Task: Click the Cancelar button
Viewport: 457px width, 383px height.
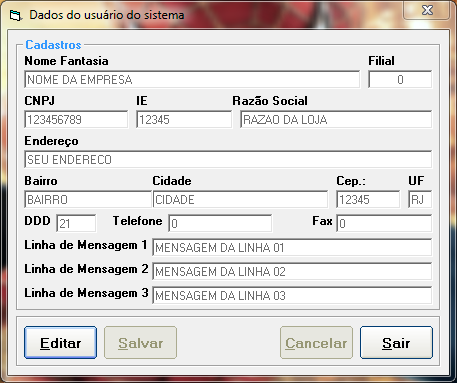Action: [x=316, y=343]
